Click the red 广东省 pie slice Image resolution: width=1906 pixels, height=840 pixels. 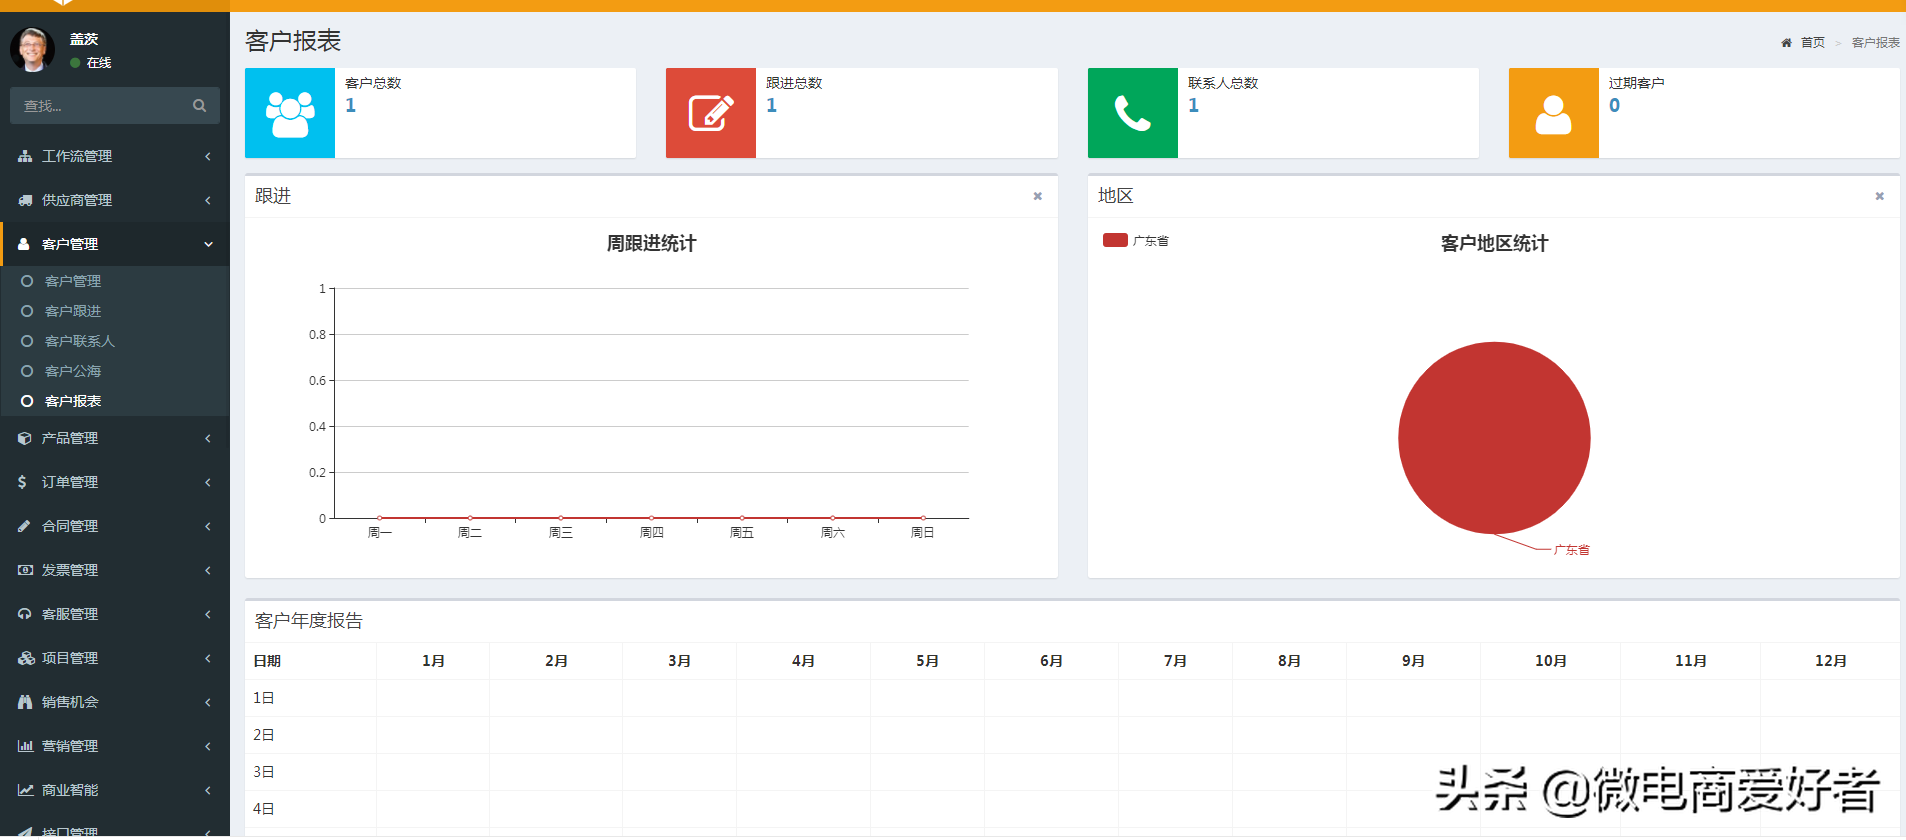1494,438
